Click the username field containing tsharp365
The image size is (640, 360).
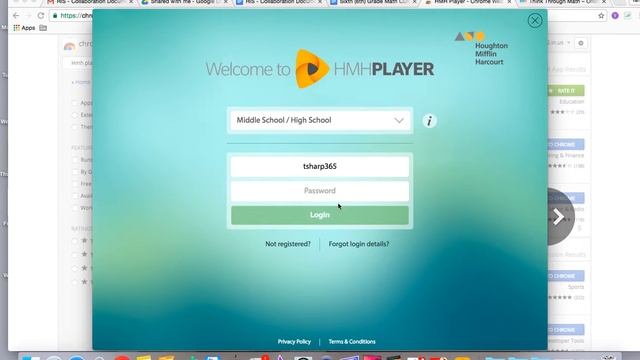[320, 167]
